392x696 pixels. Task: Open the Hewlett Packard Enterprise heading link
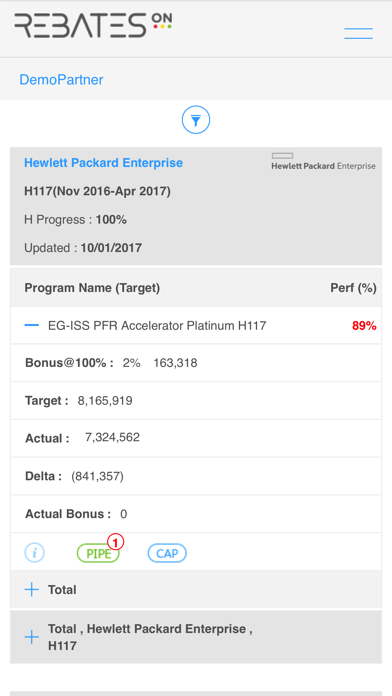tap(103, 163)
